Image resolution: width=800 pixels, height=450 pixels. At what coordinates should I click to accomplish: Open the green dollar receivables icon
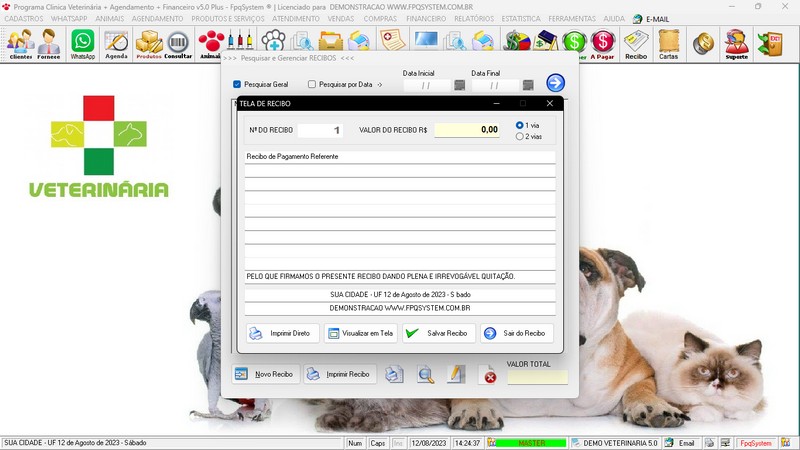[x=574, y=44]
